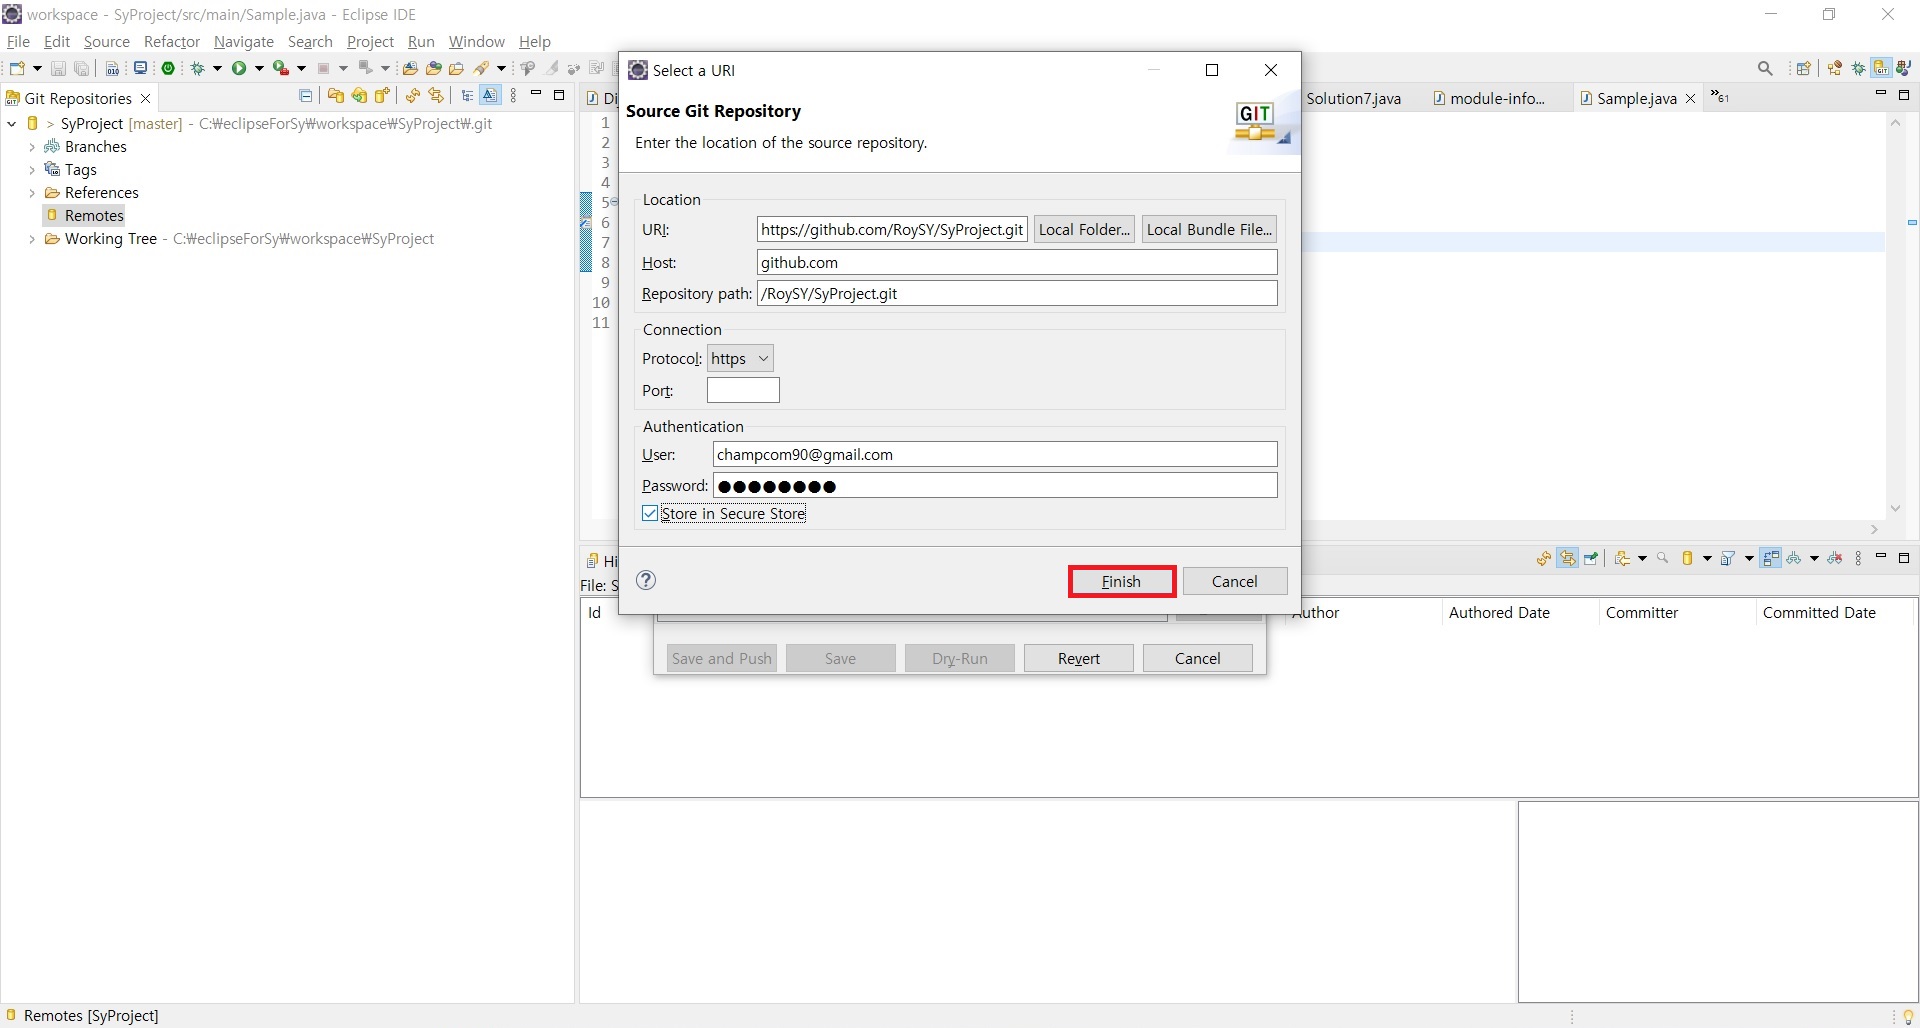Click the Eclipse toolbar search magnifier icon
This screenshot has width=1920, height=1028.
point(1765,68)
